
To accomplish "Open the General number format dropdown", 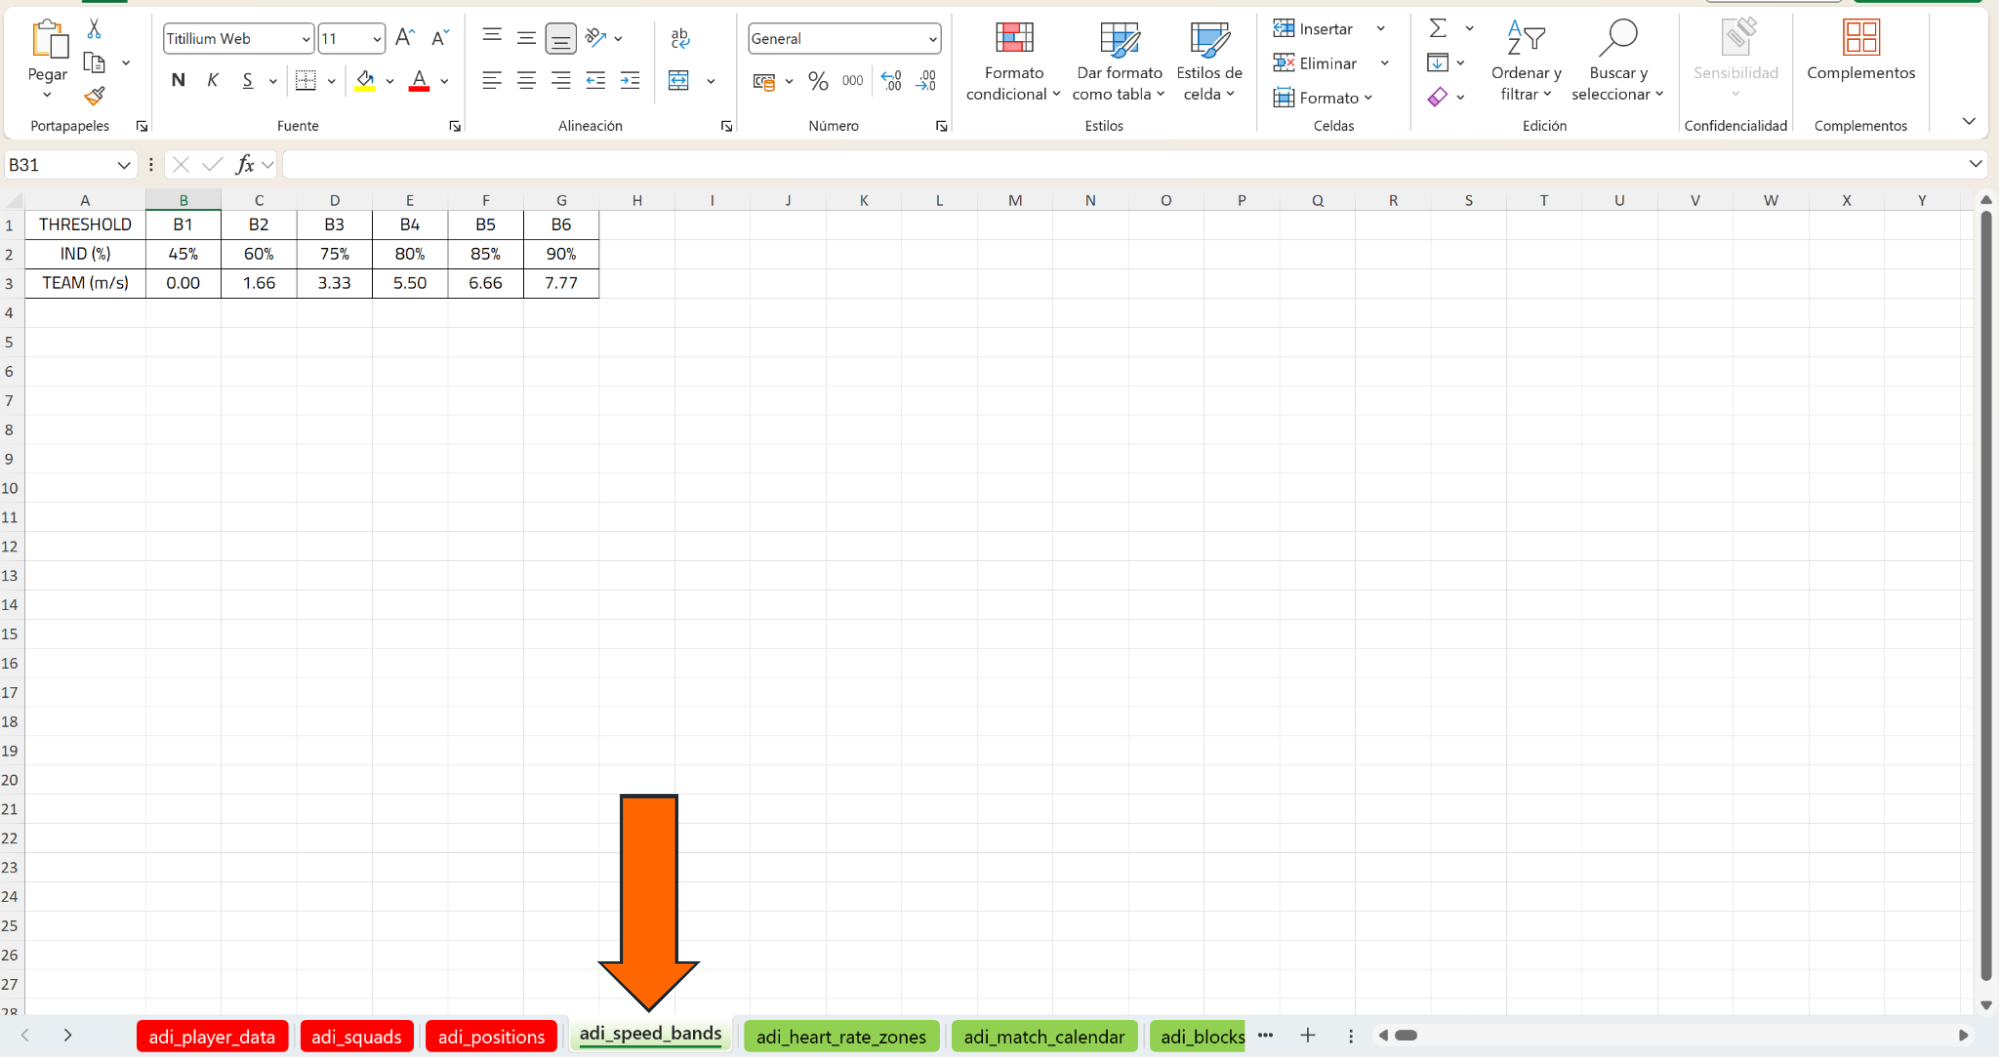I will pyautogui.click(x=932, y=39).
